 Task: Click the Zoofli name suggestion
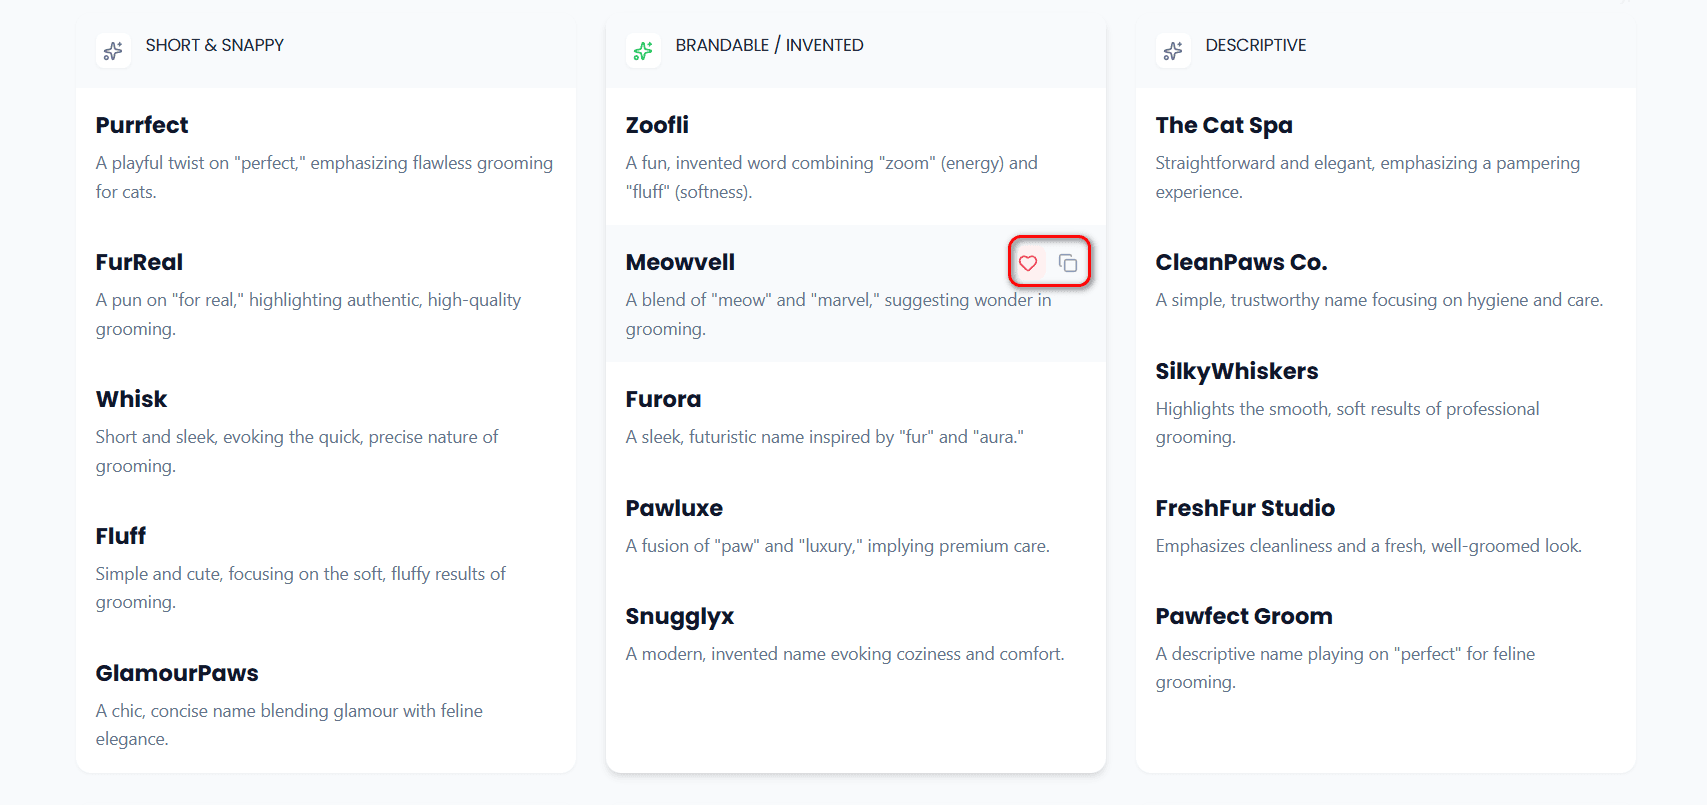(x=657, y=126)
